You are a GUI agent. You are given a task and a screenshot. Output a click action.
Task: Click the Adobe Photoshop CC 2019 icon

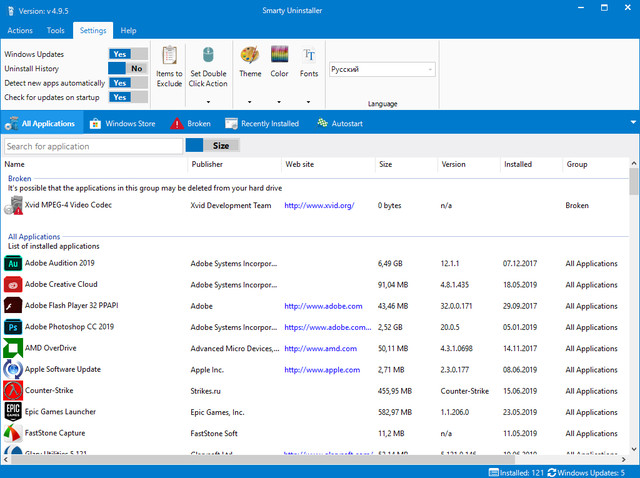point(13,327)
